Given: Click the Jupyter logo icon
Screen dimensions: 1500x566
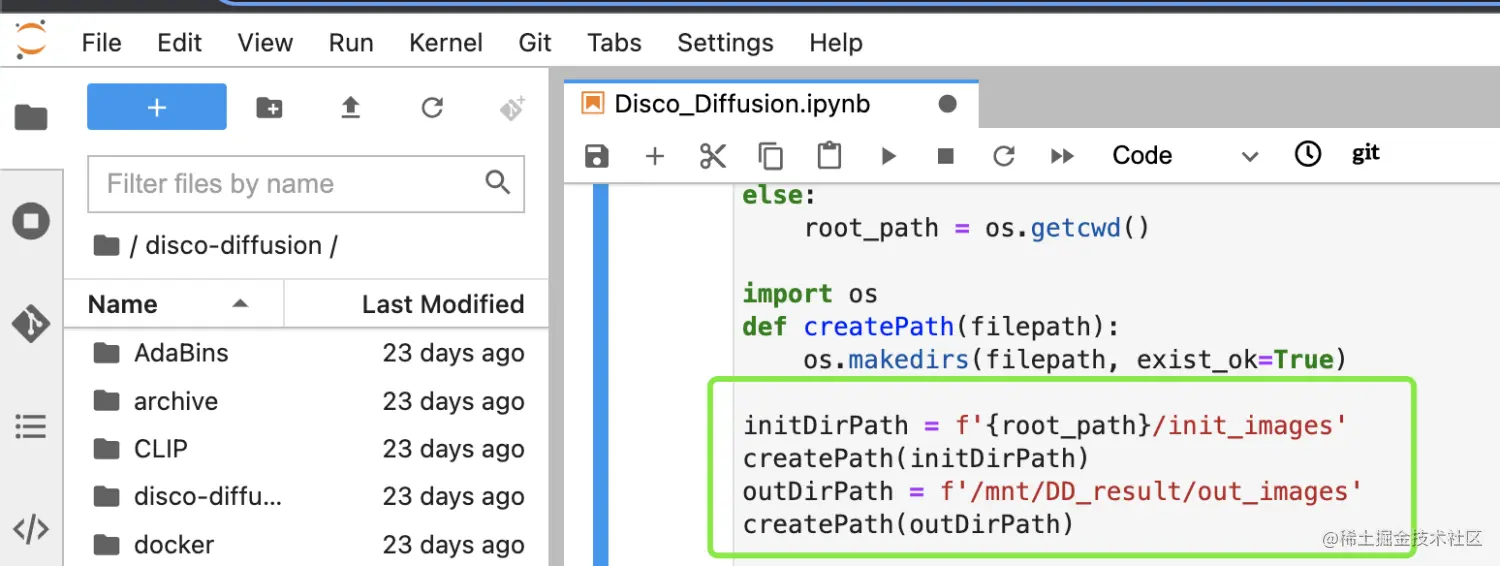Looking at the screenshot, I should (31, 40).
